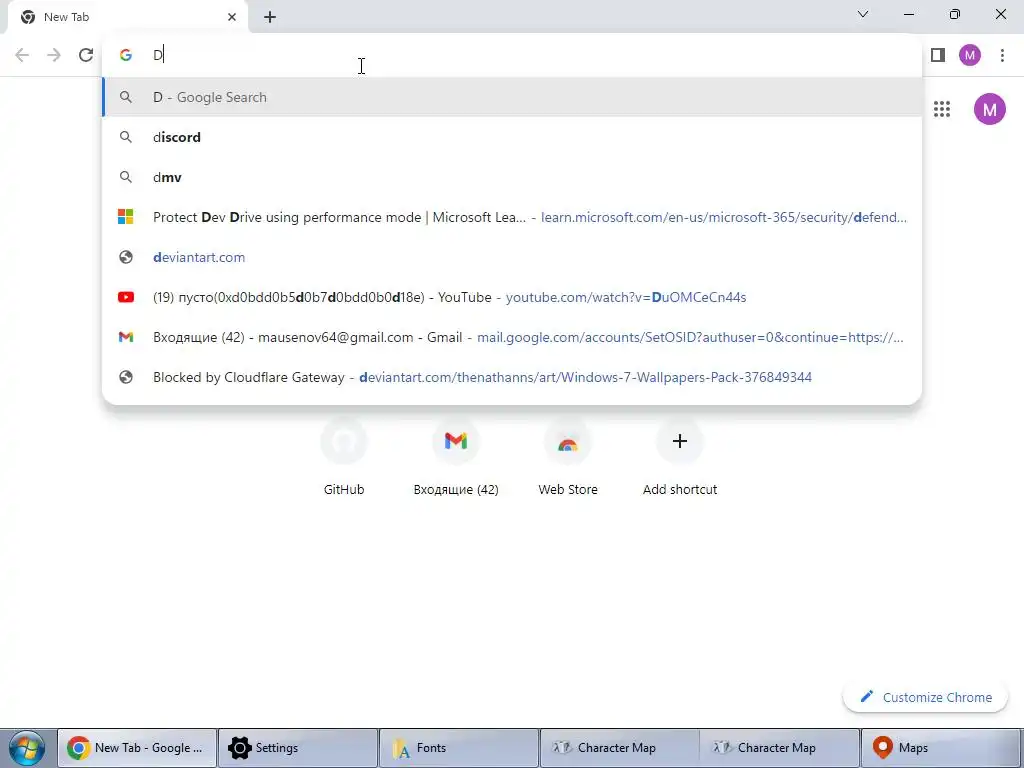The height and width of the screenshot is (768, 1024).
Task: Switch to the New Tab - Google Chrome taskbar item
Action: [137, 748]
